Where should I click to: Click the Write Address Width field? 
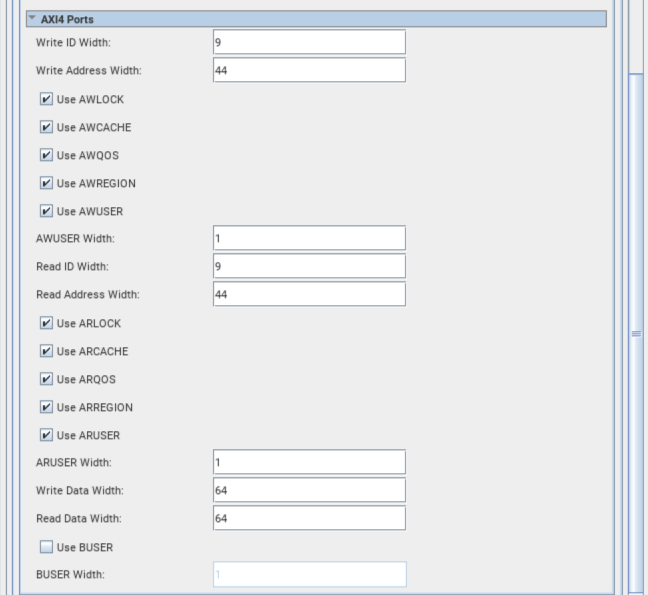click(x=309, y=70)
